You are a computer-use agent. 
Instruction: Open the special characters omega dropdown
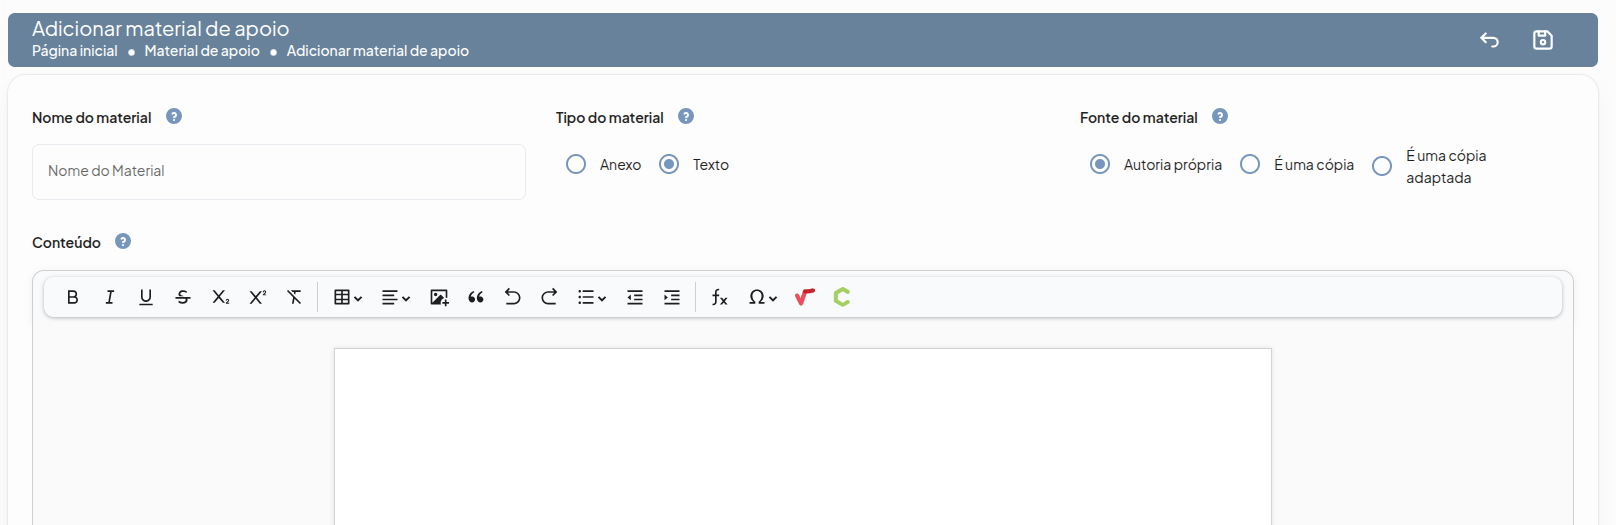click(762, 297)
